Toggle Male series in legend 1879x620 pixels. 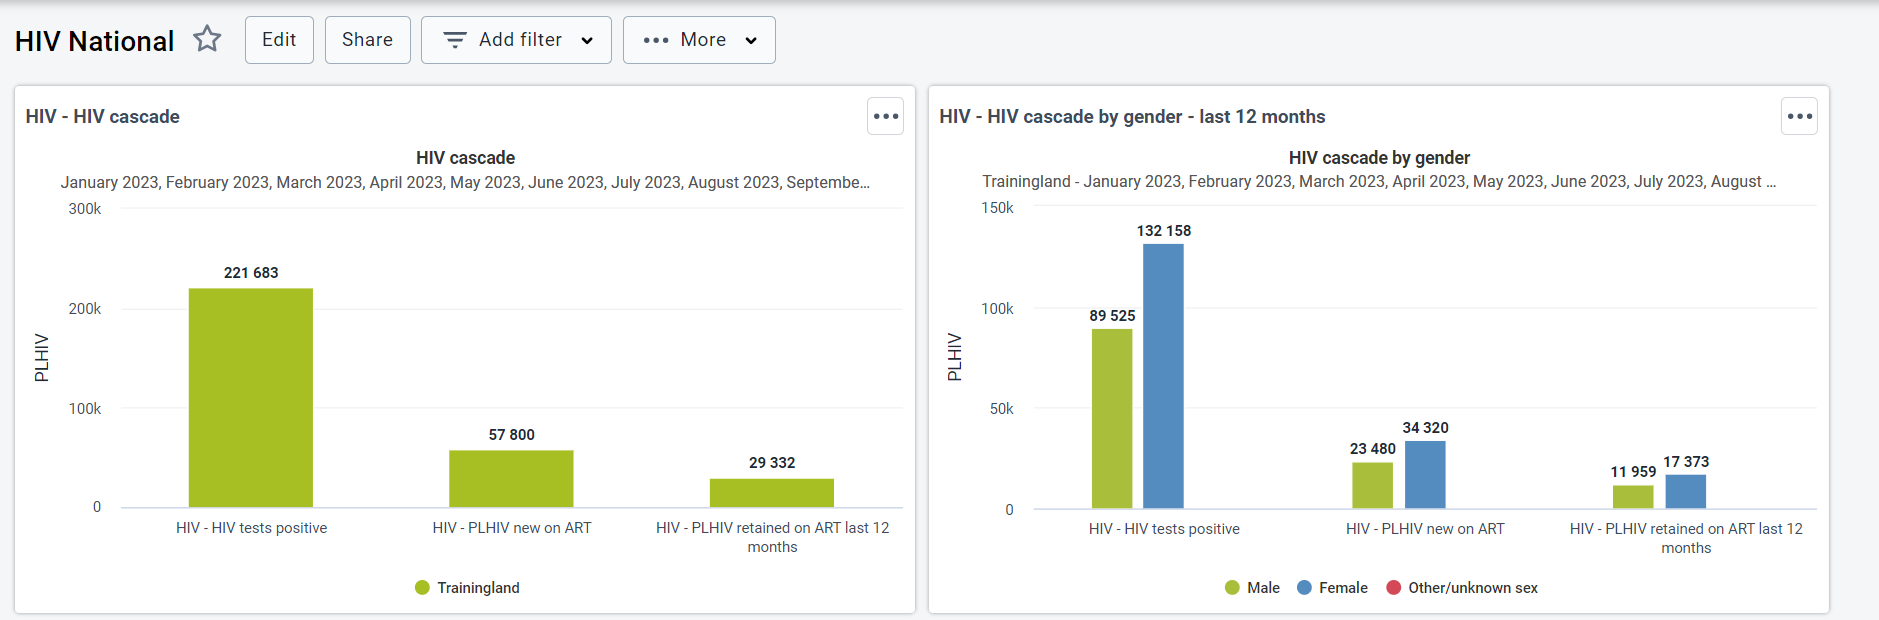click(1252, 588)
